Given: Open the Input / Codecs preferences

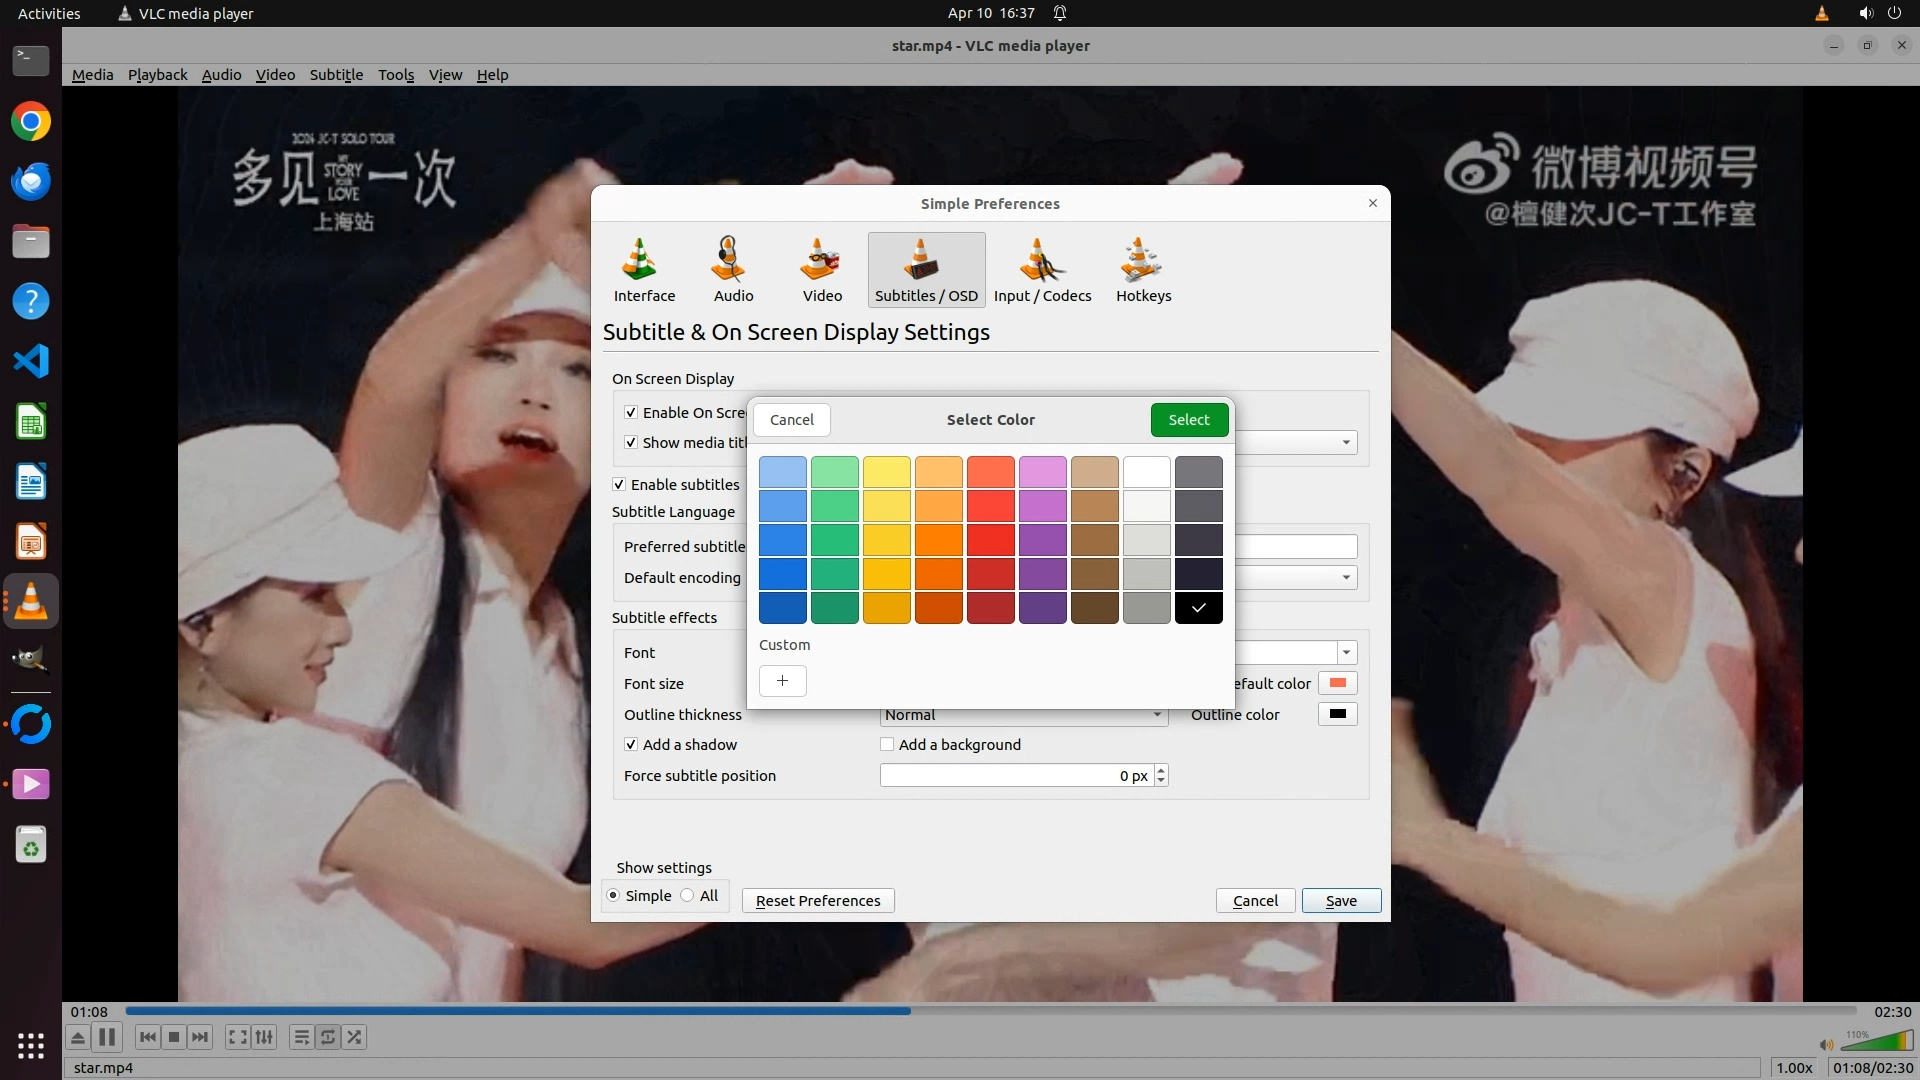Looking at the screenshot, I should click(x=1042, y=270).
